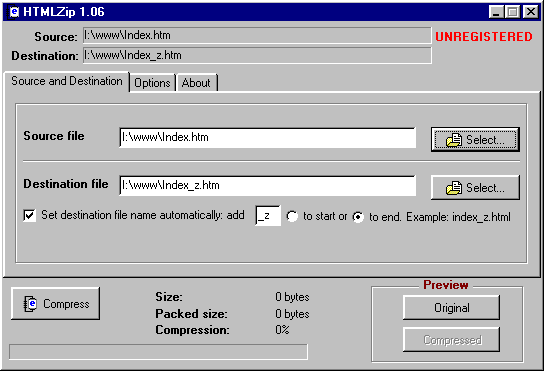Image resolution: width=544 pixels, height=371 pixels.
Task: Click the Destination file text input
Action: click(267, 185)
